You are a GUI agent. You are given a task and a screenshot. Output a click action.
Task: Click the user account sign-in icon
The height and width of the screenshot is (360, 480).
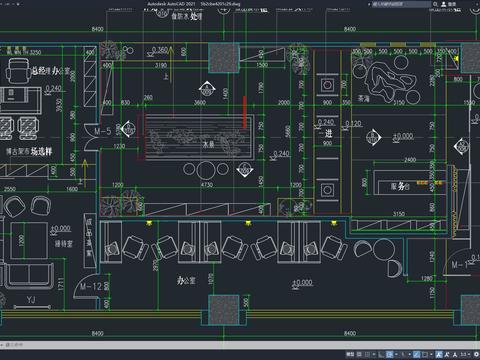point(444,4)
